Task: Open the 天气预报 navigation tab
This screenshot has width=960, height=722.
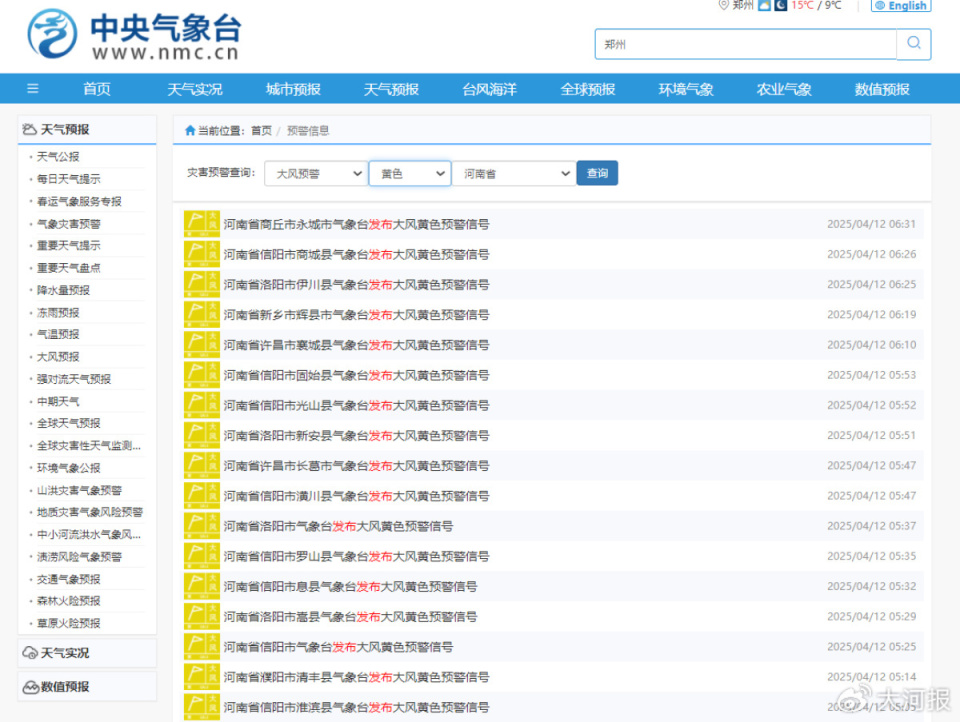Action: 391,89
